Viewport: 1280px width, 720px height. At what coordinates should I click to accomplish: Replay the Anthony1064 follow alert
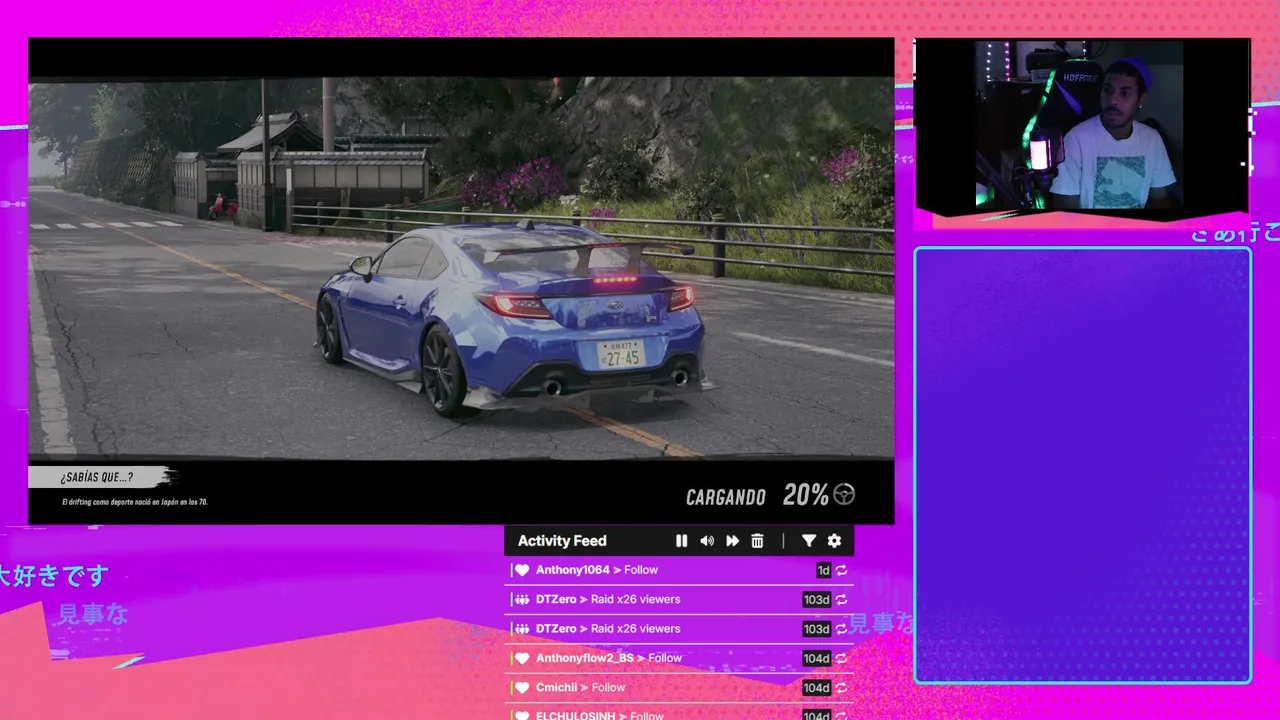841,570
